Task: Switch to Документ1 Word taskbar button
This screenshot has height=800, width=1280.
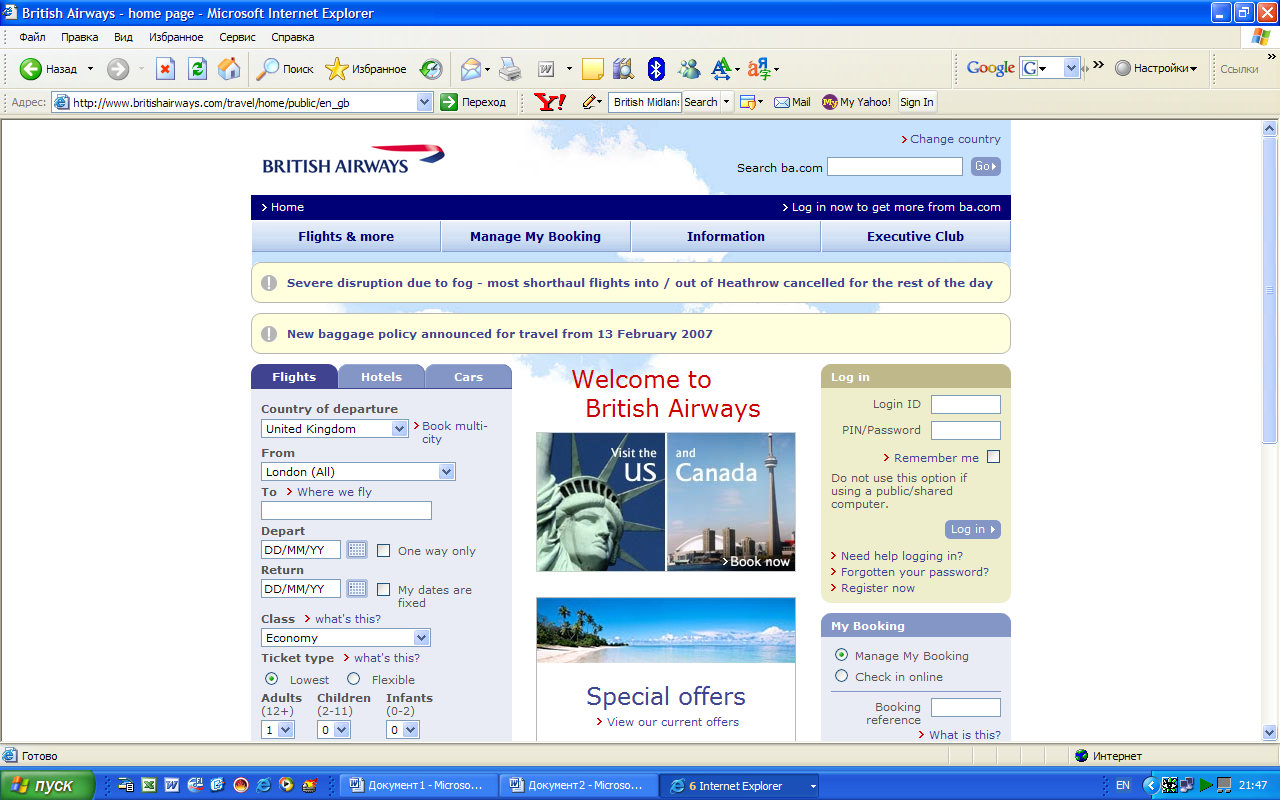Action: (x=417, y=785)
